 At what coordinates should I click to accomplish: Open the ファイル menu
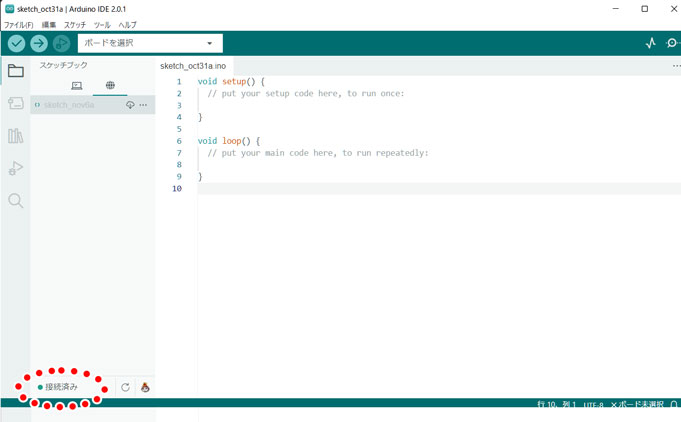pyautogui.click(x=18, y=25)
